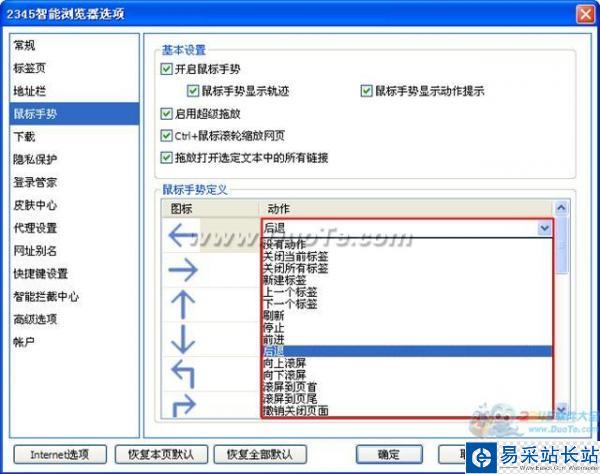Select the 鼠标手势 settings section
This screenshot has height=474, width=600.
coord(74,114)
